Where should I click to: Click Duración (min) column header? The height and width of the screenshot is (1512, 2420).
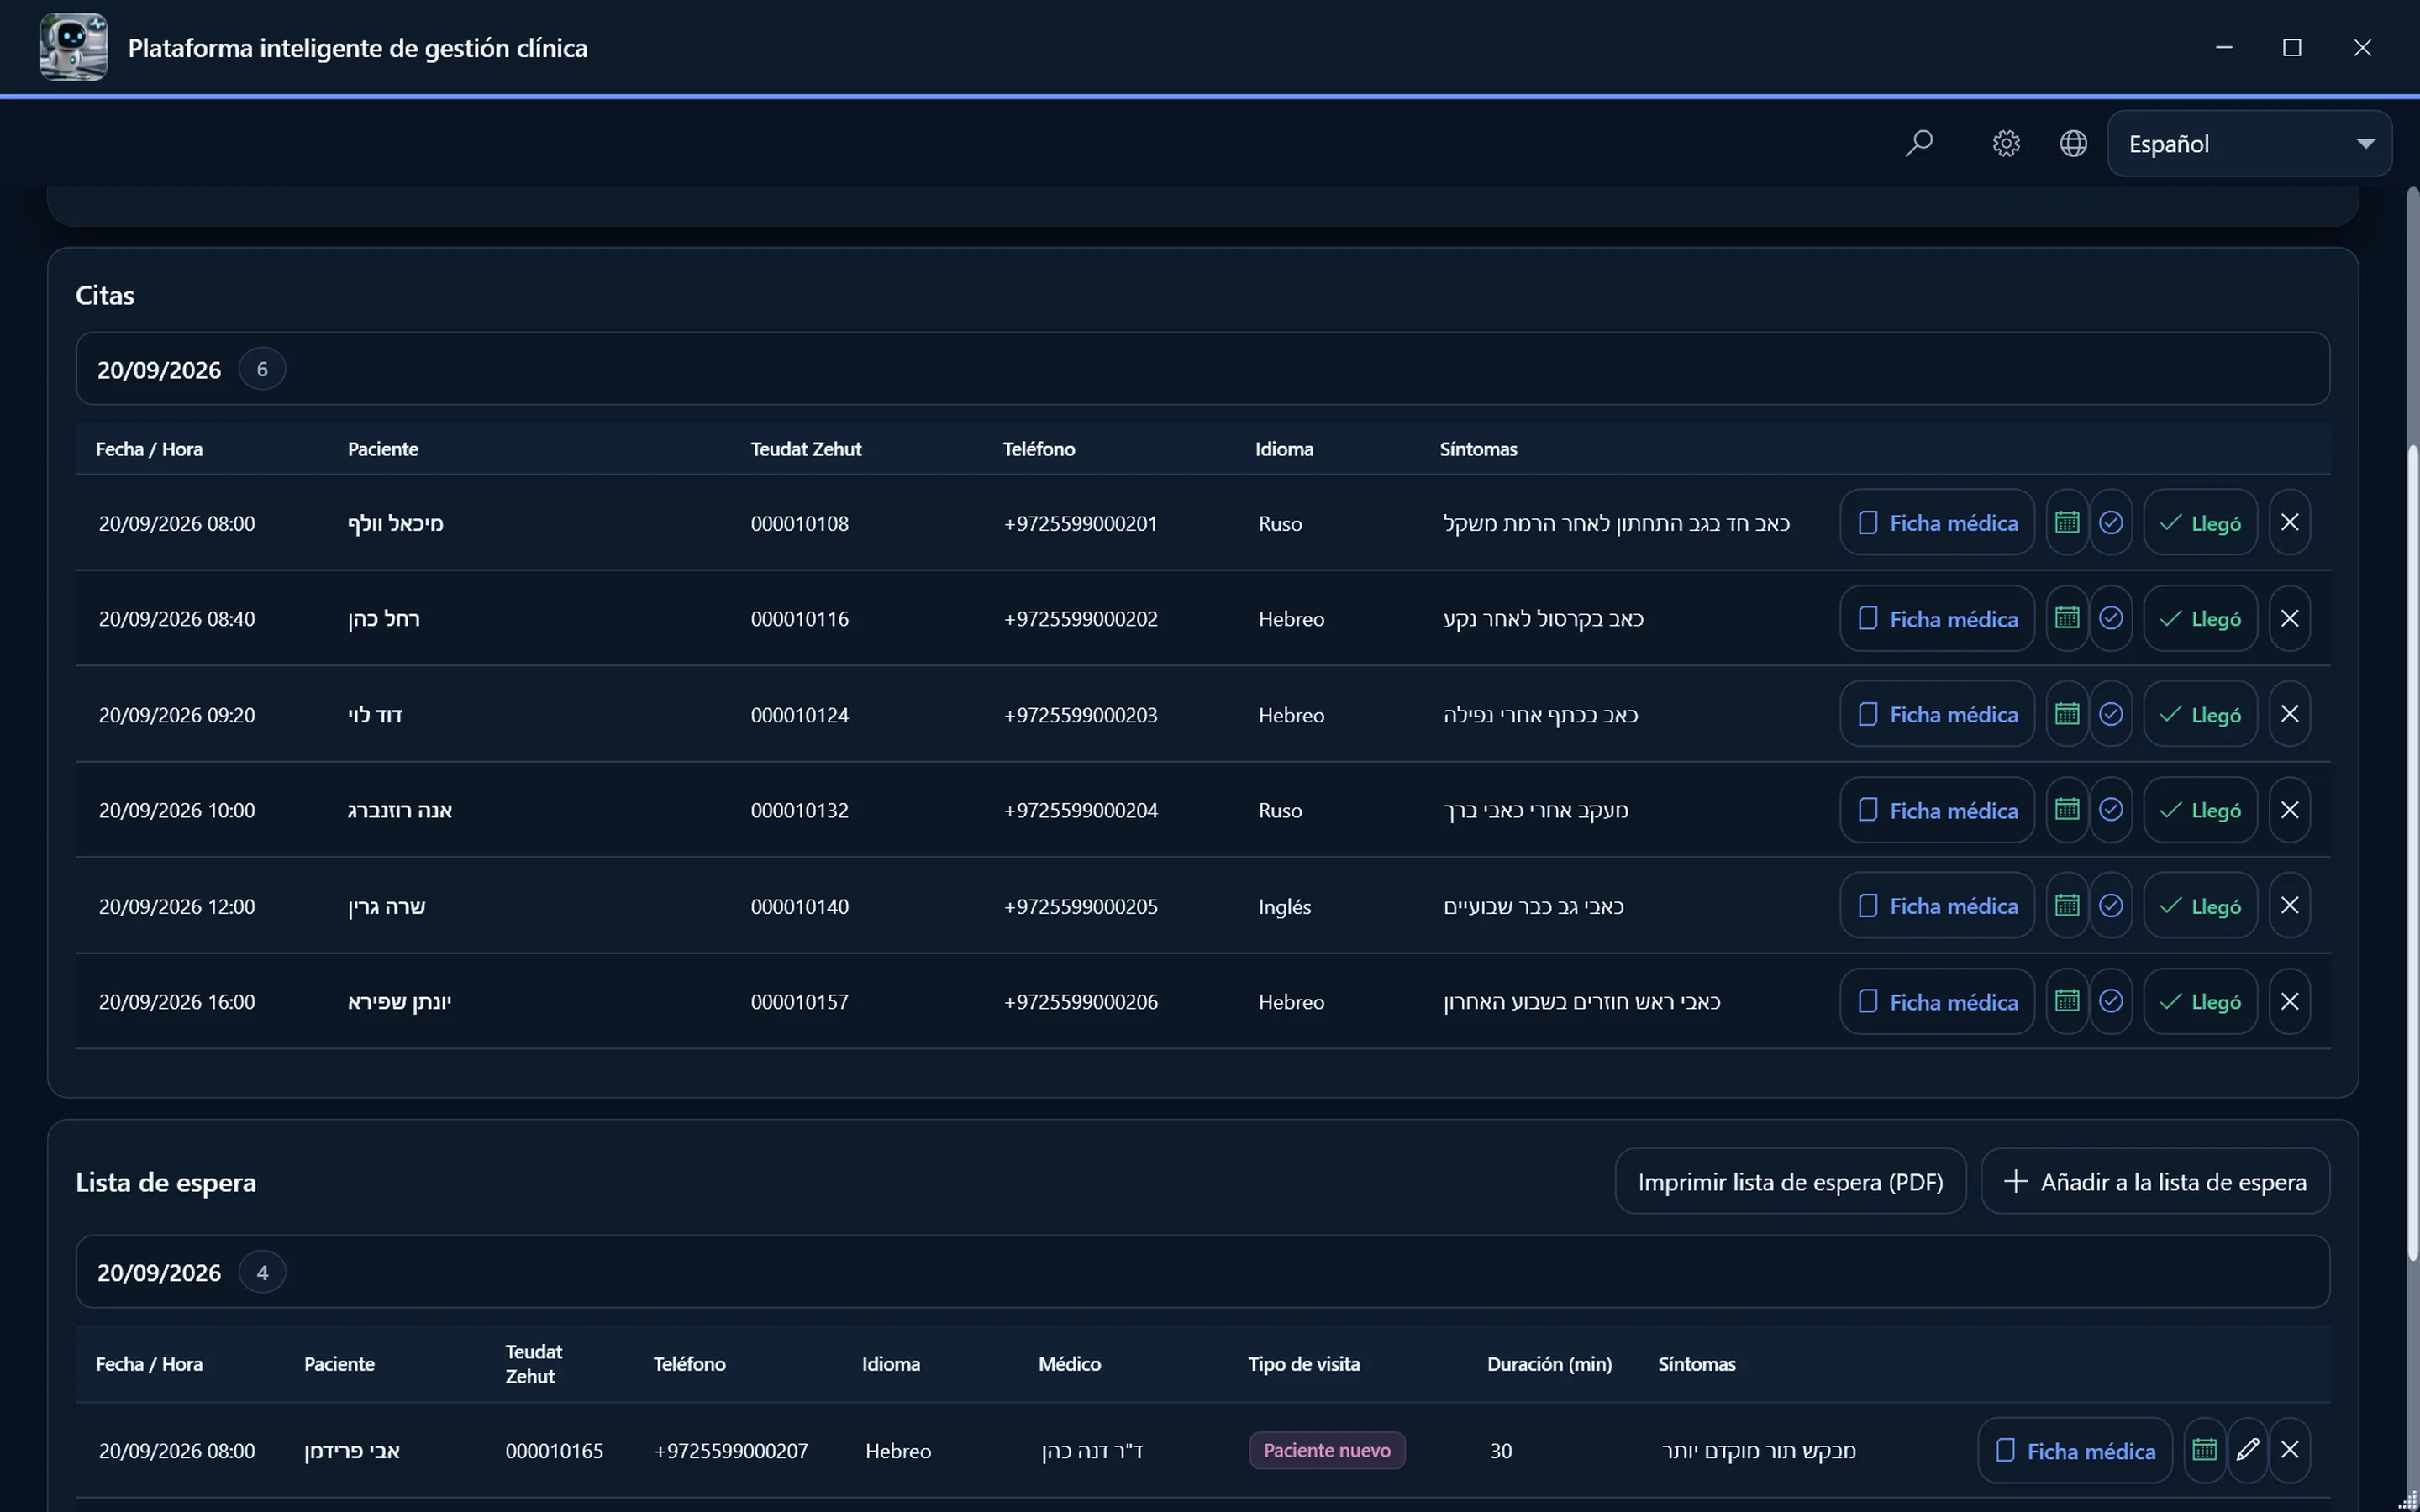(1549, 1364)
